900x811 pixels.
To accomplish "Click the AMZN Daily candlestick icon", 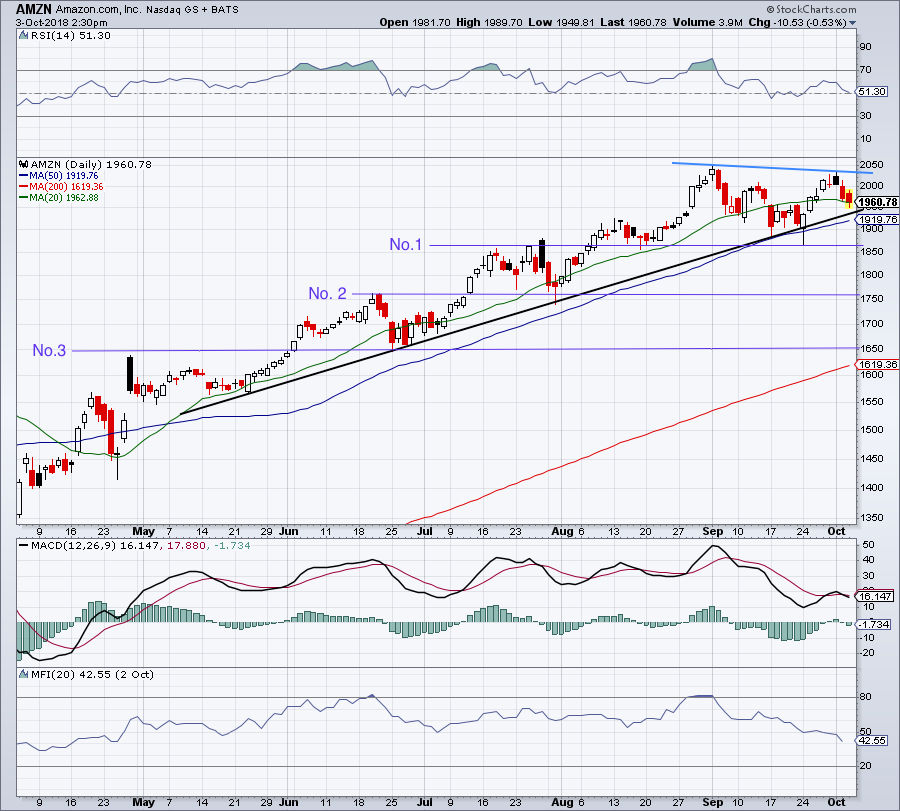I will pos(24,164).
